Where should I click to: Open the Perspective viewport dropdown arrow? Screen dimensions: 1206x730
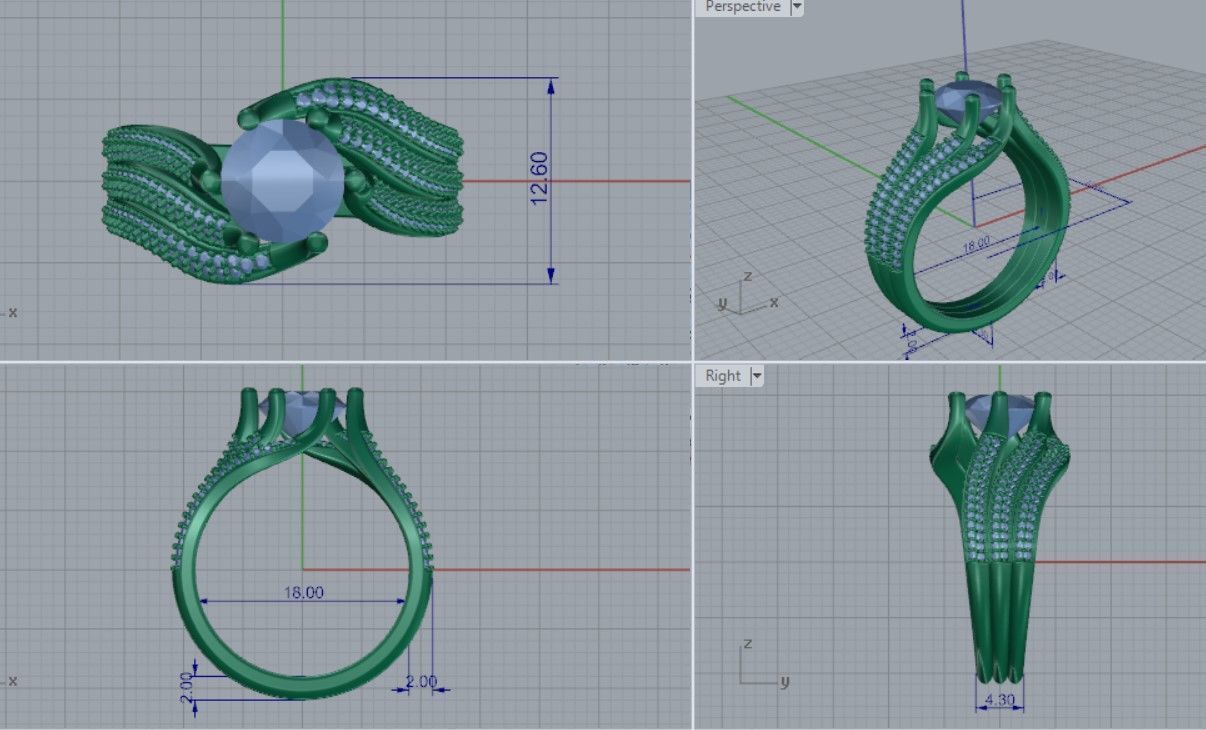coord(796,7)
